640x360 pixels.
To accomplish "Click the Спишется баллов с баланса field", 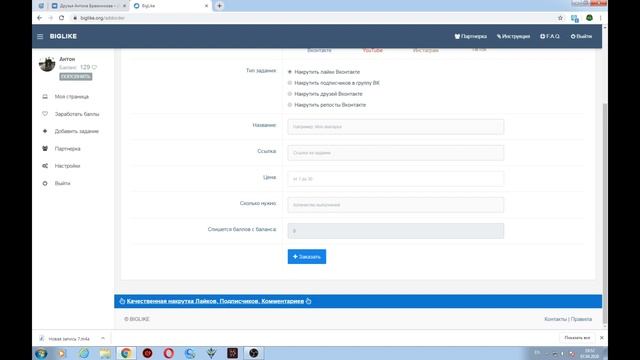I will (396, 231).
